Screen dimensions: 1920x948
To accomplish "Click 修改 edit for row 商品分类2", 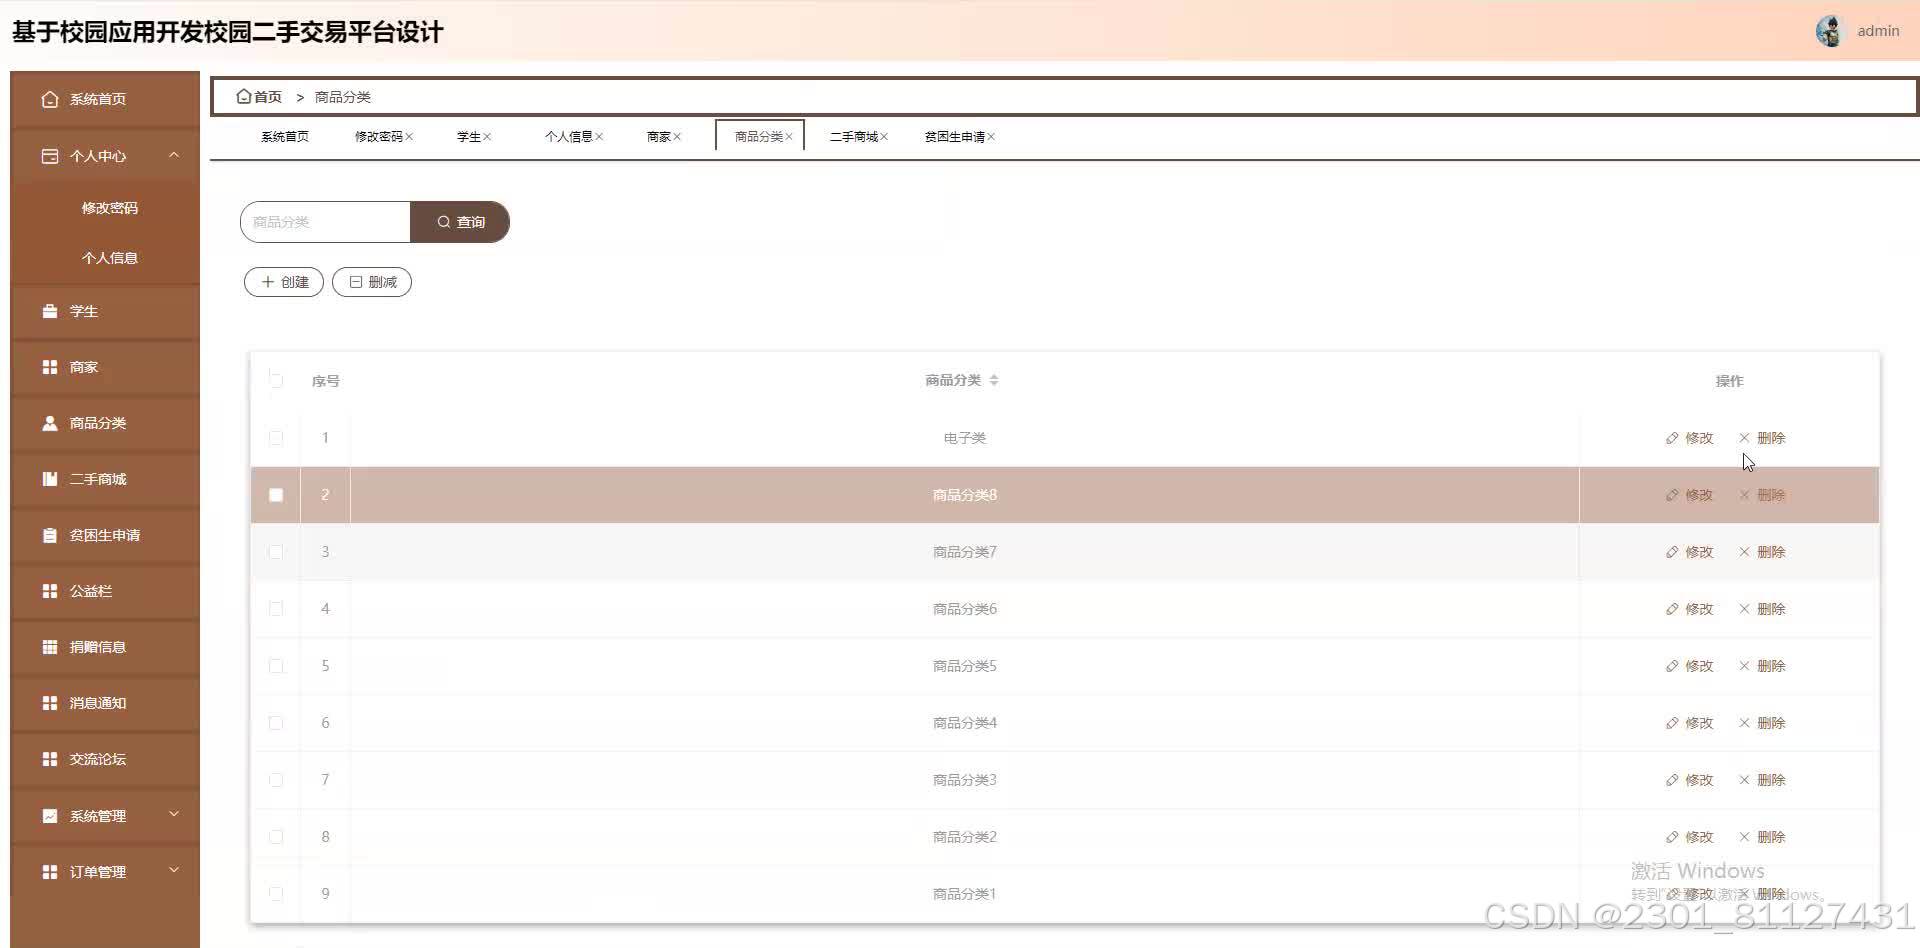I will point(1690,837).
